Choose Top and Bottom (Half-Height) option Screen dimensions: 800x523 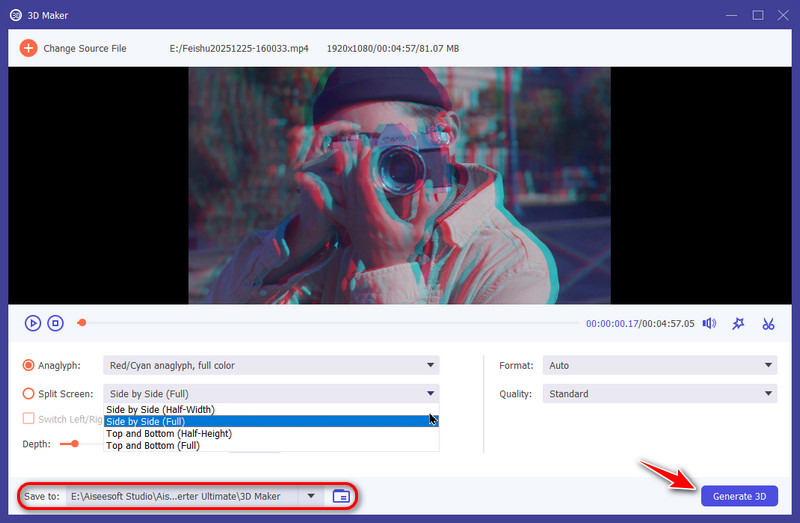(x=169, y=433)
